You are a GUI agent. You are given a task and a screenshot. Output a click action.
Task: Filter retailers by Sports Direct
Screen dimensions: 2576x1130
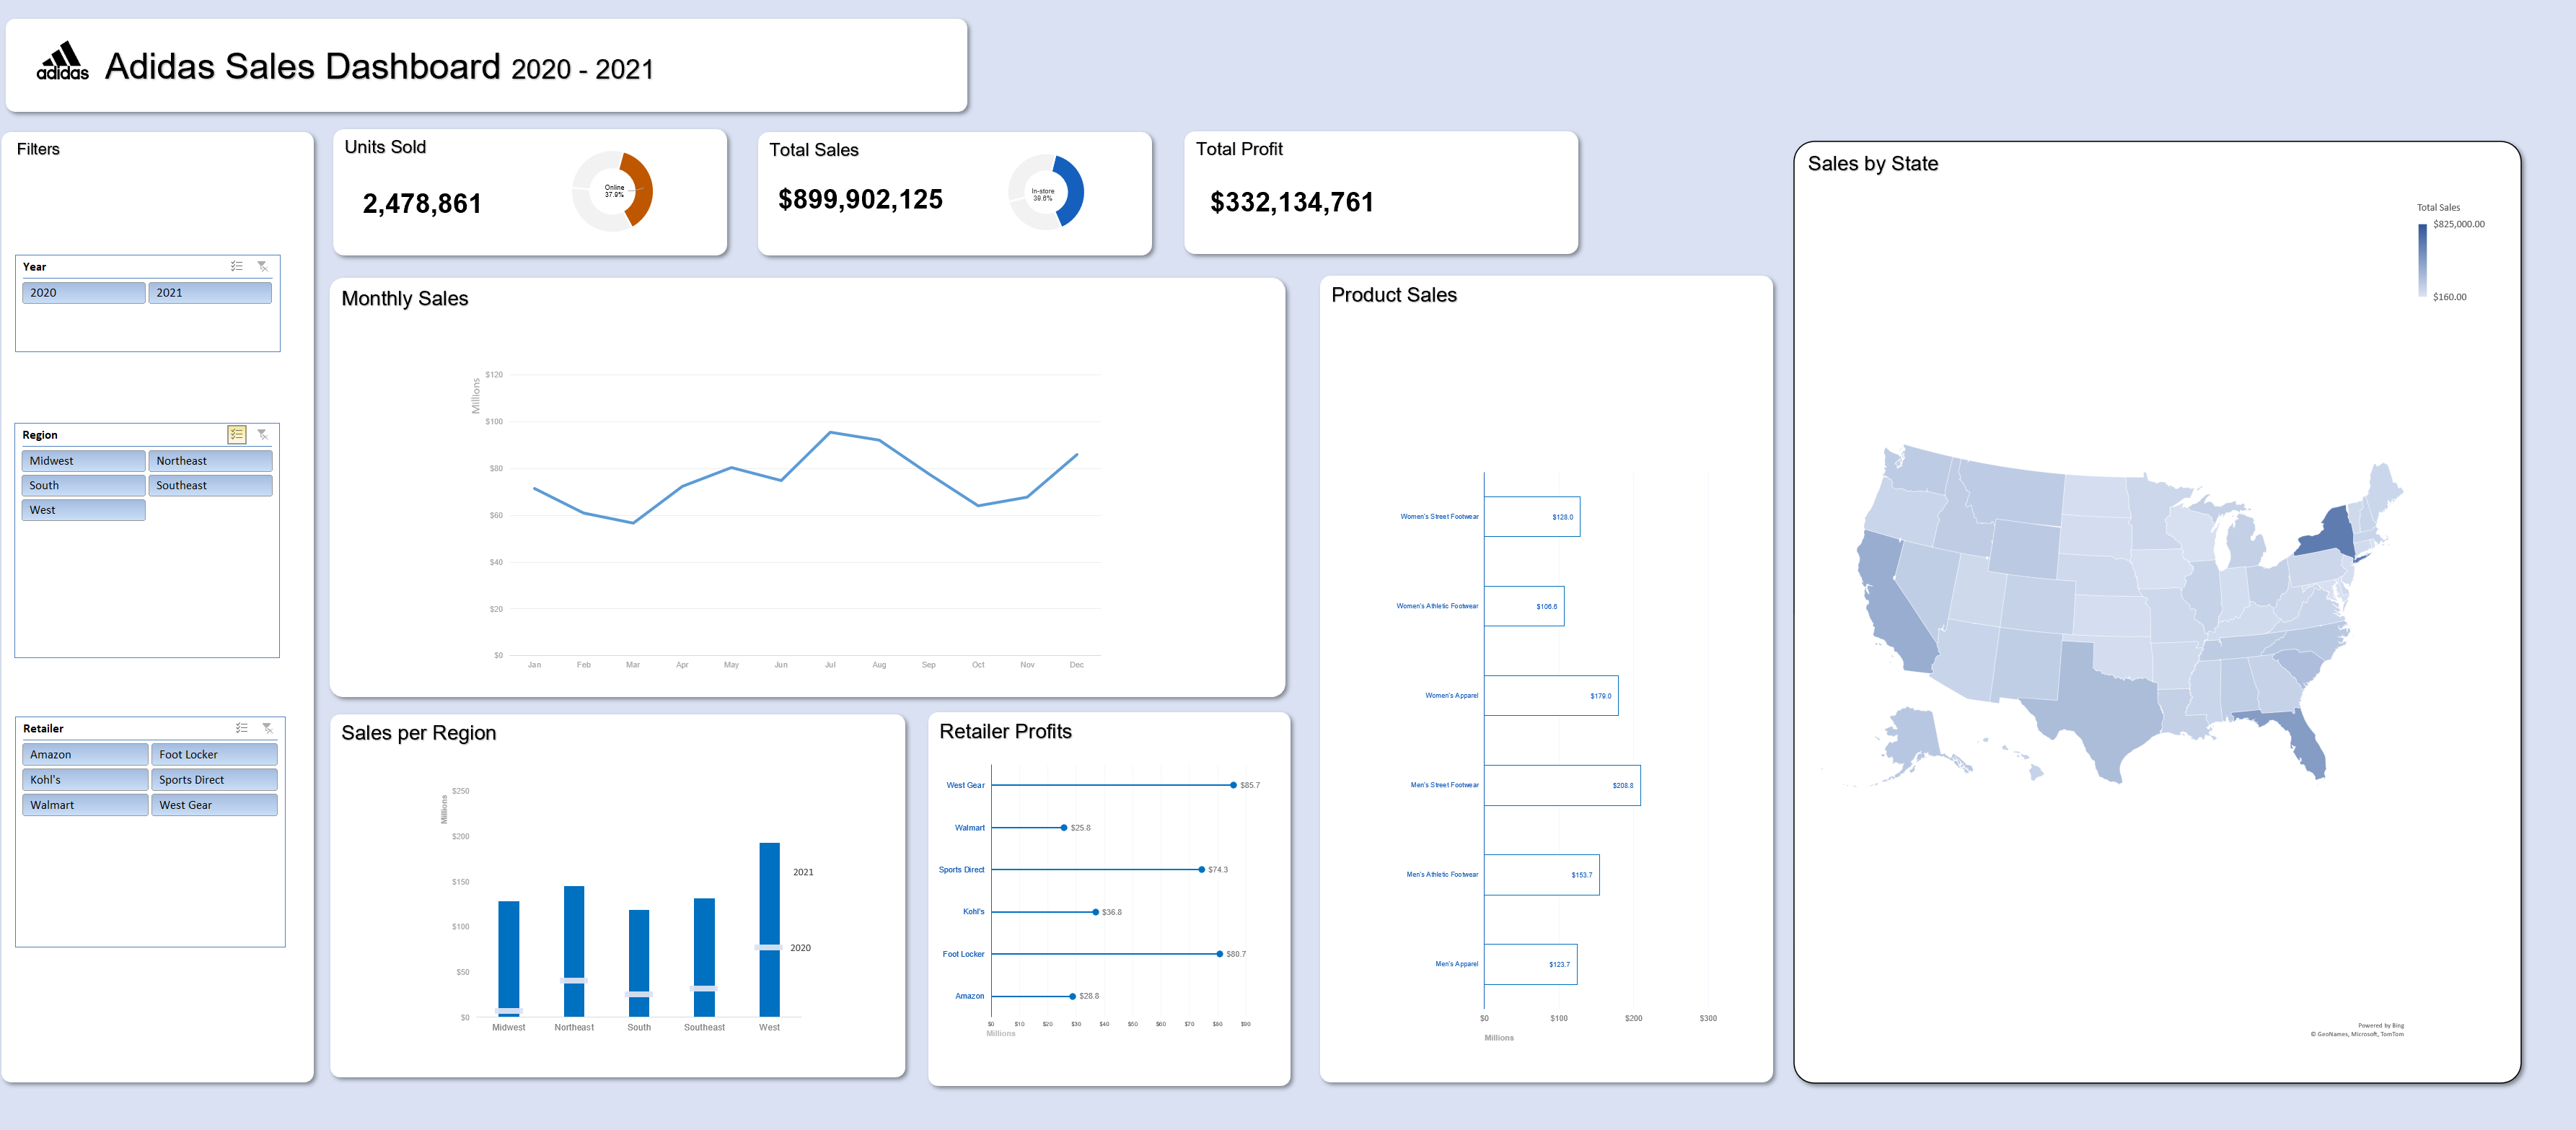click(x=214, y=780)
